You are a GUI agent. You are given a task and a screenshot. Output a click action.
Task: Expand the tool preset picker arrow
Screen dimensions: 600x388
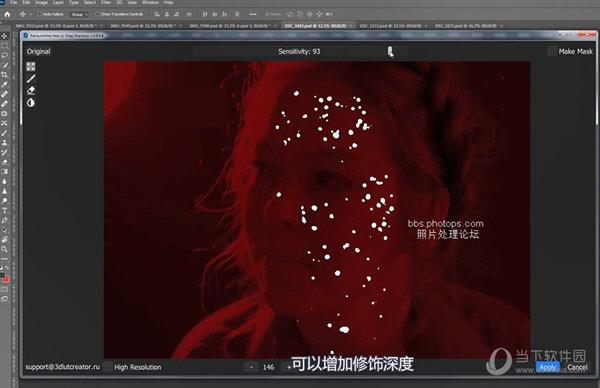coord(30,15)
